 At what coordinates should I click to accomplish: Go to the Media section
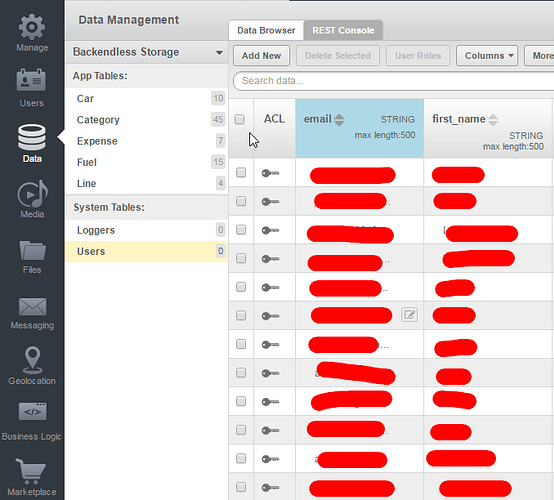(x=32, y=199)
